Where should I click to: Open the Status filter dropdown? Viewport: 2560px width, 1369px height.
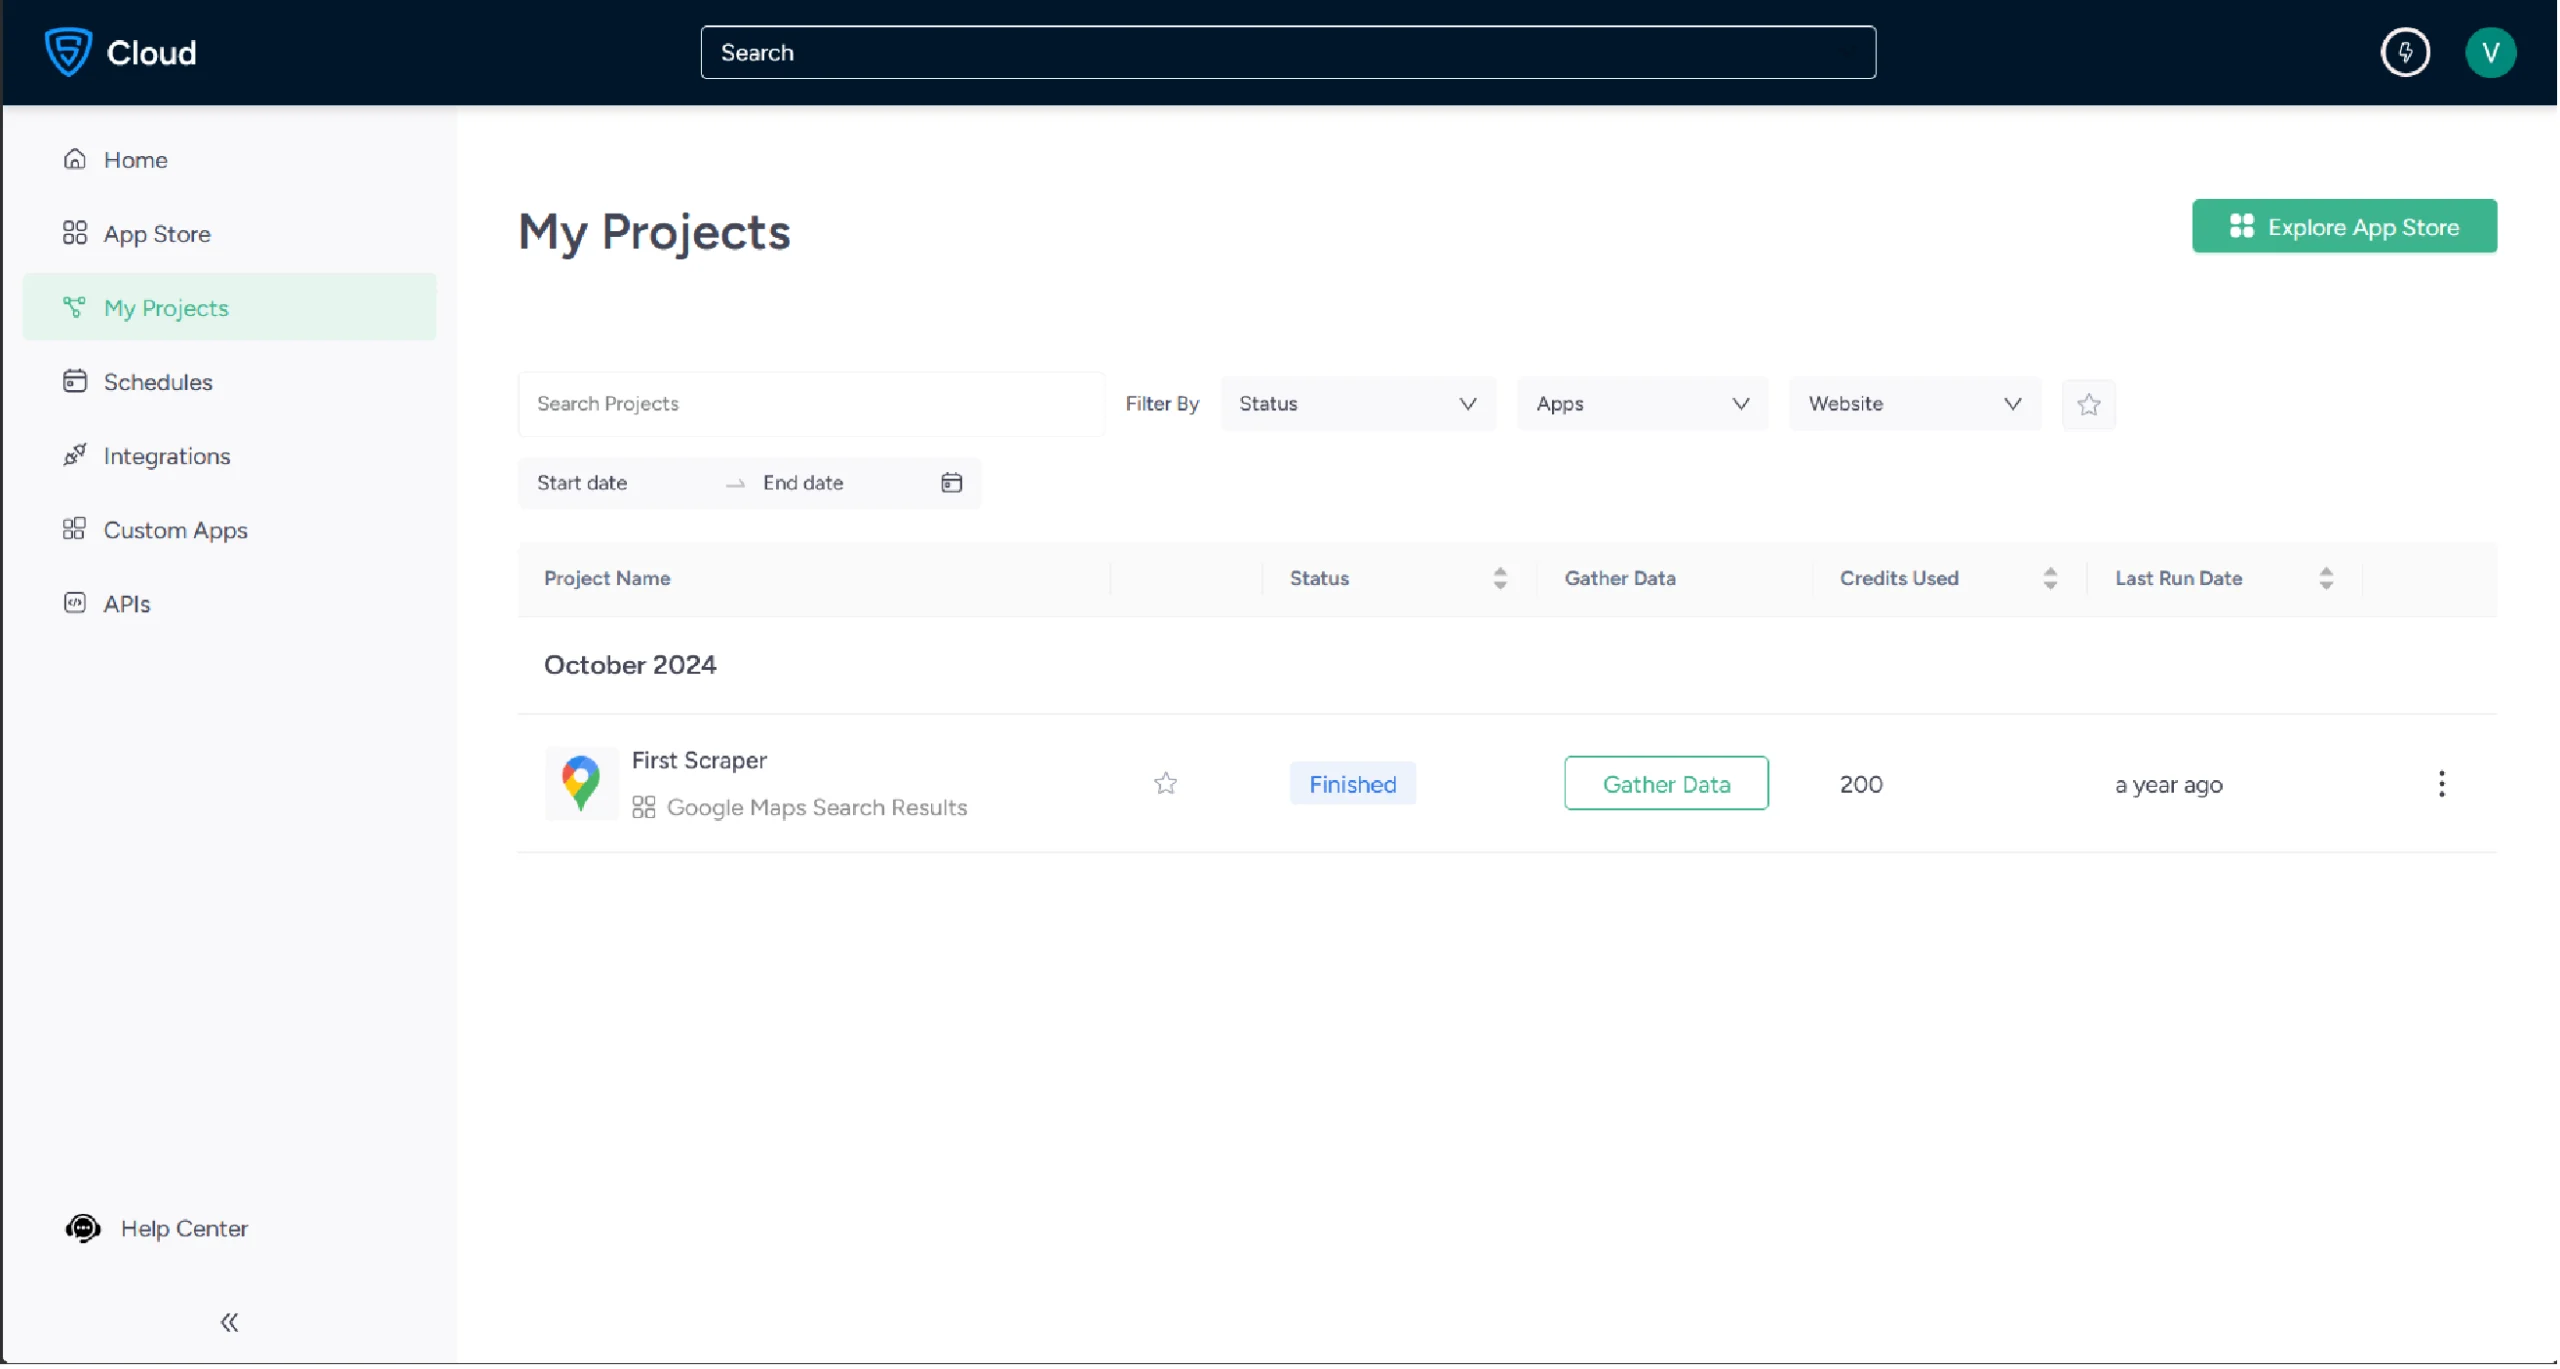coord(1358,404)
